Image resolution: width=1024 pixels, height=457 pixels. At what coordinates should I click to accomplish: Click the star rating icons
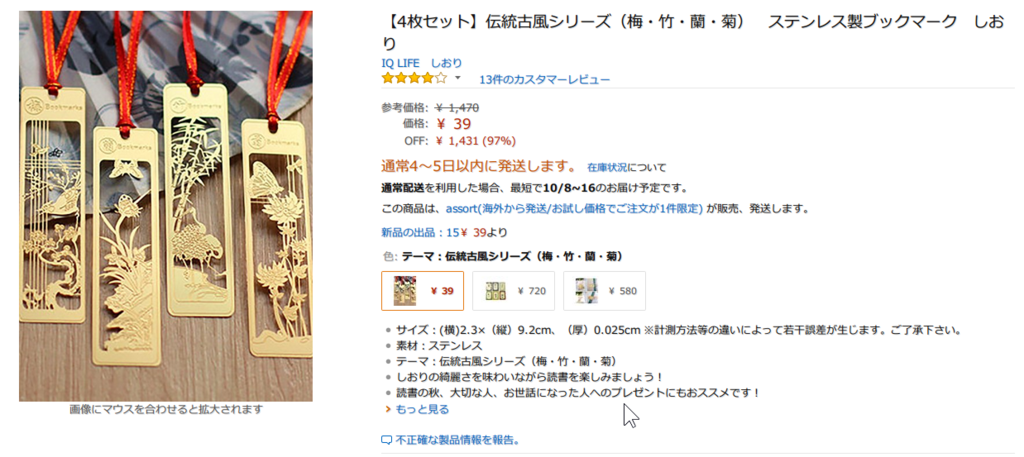(414, 79)
